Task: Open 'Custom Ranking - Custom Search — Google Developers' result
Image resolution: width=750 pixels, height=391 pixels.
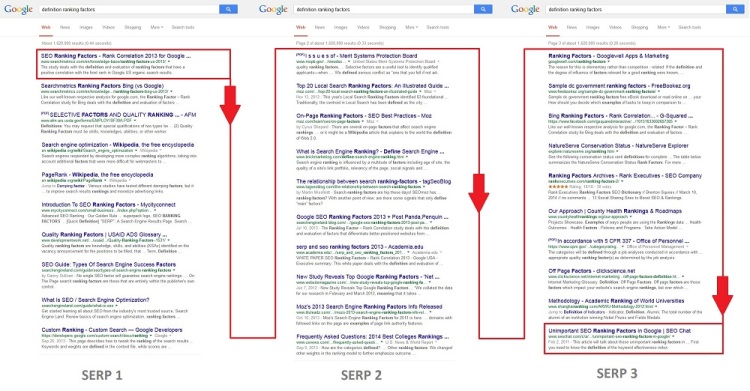Action: (x=111, y=330)
